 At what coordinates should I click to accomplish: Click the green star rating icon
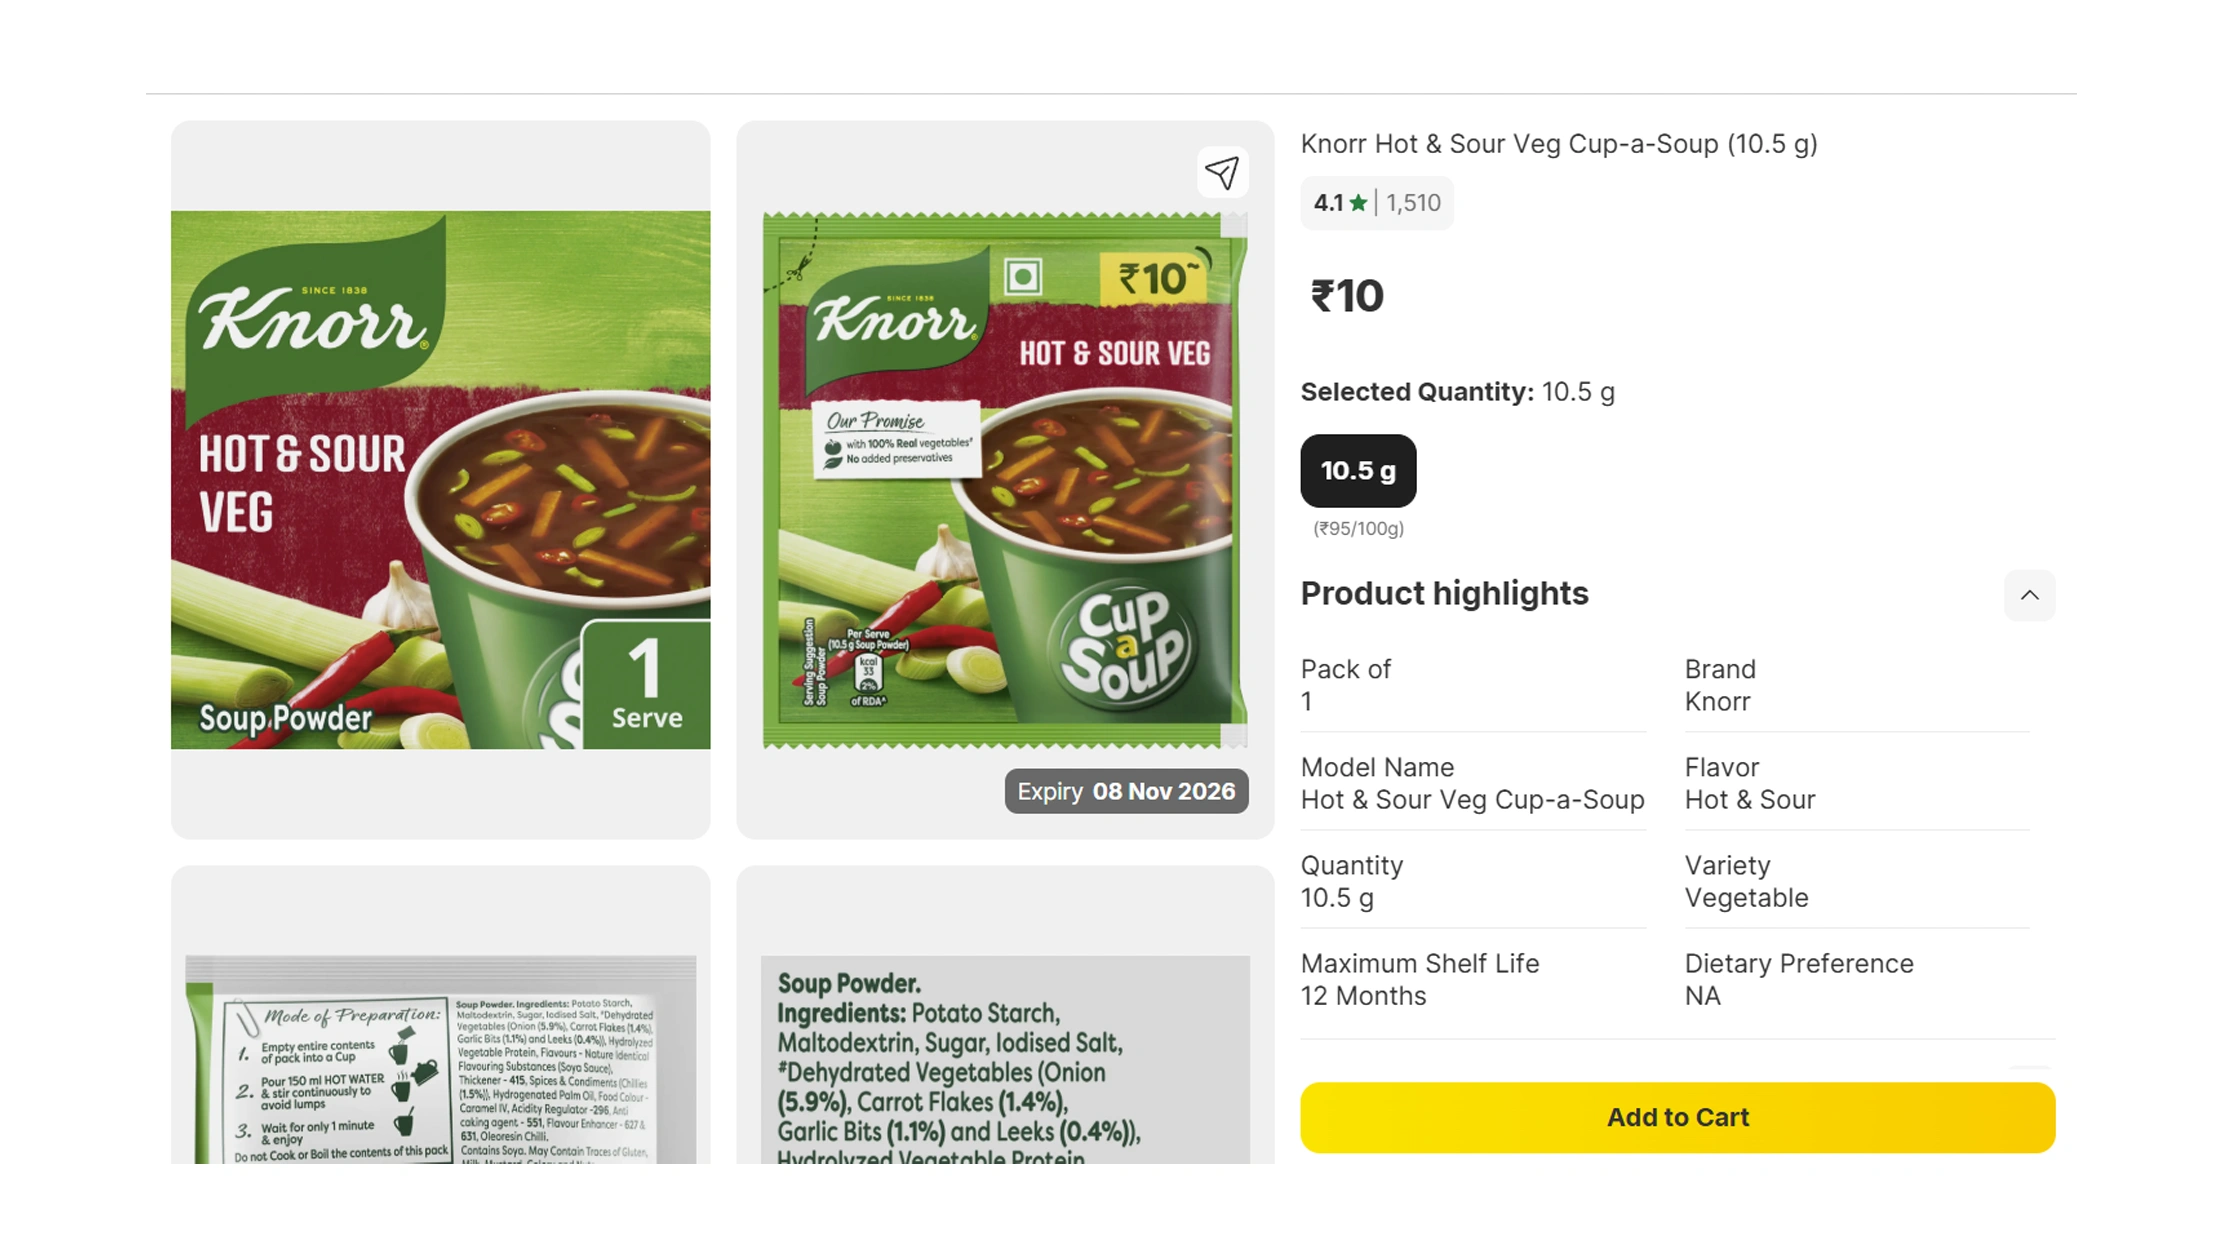click(x=1358, y=203)
